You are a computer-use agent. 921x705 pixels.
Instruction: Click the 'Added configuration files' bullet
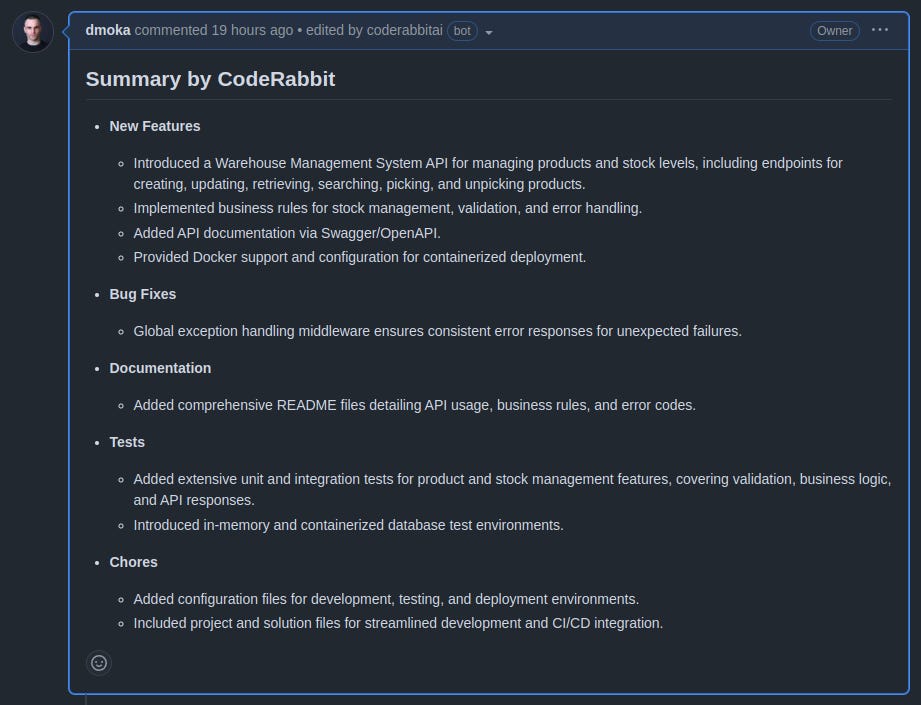386,599
